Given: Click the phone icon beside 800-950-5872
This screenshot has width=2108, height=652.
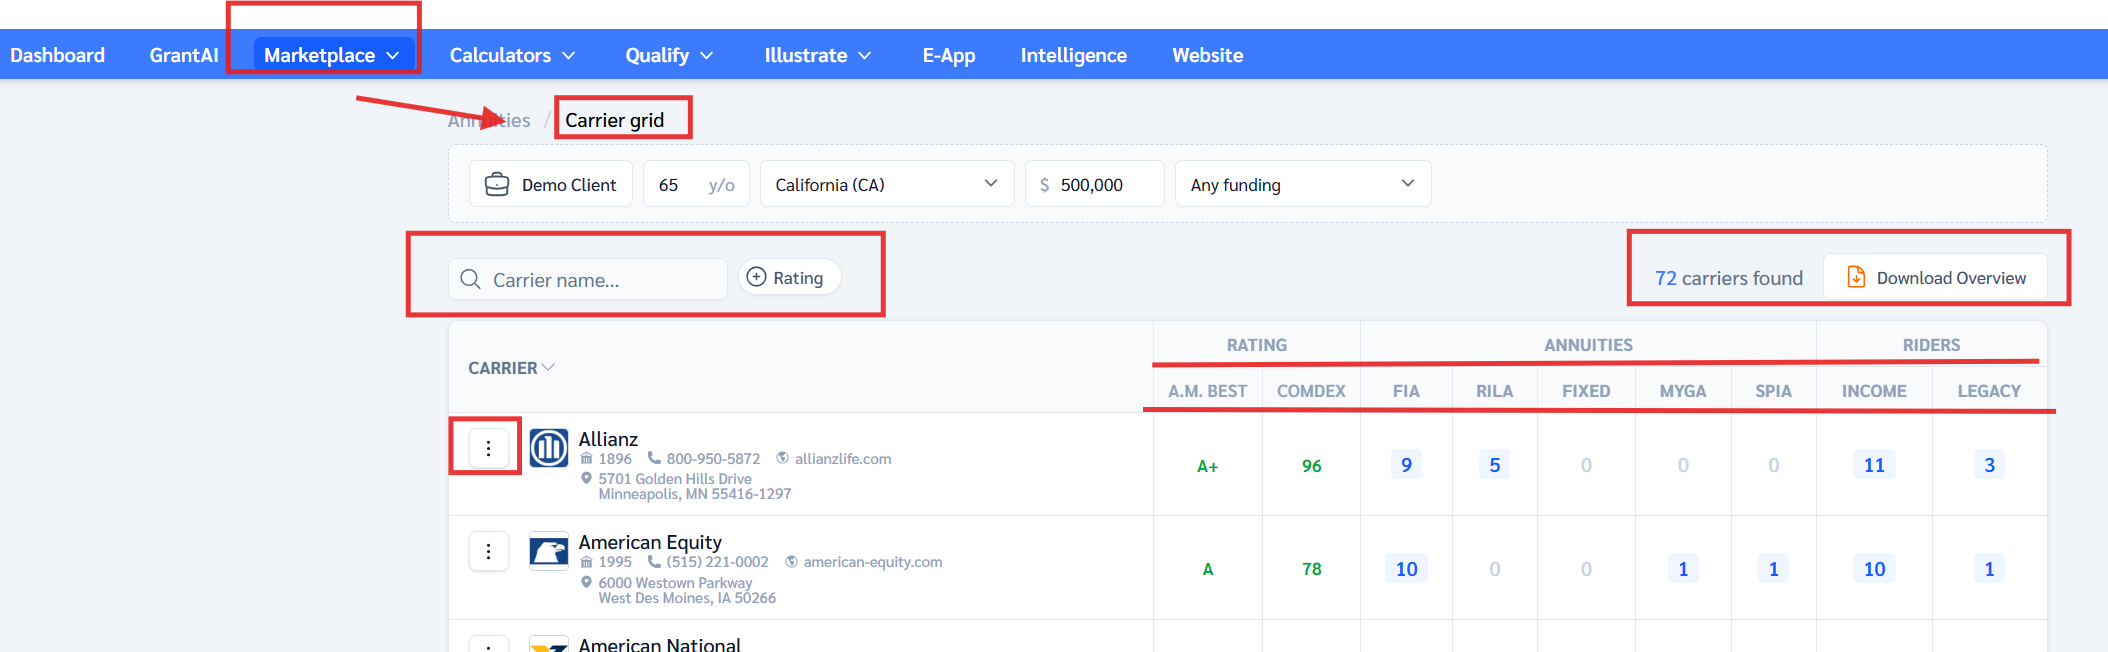Looking at the screenshot, I should coord(654,458).
